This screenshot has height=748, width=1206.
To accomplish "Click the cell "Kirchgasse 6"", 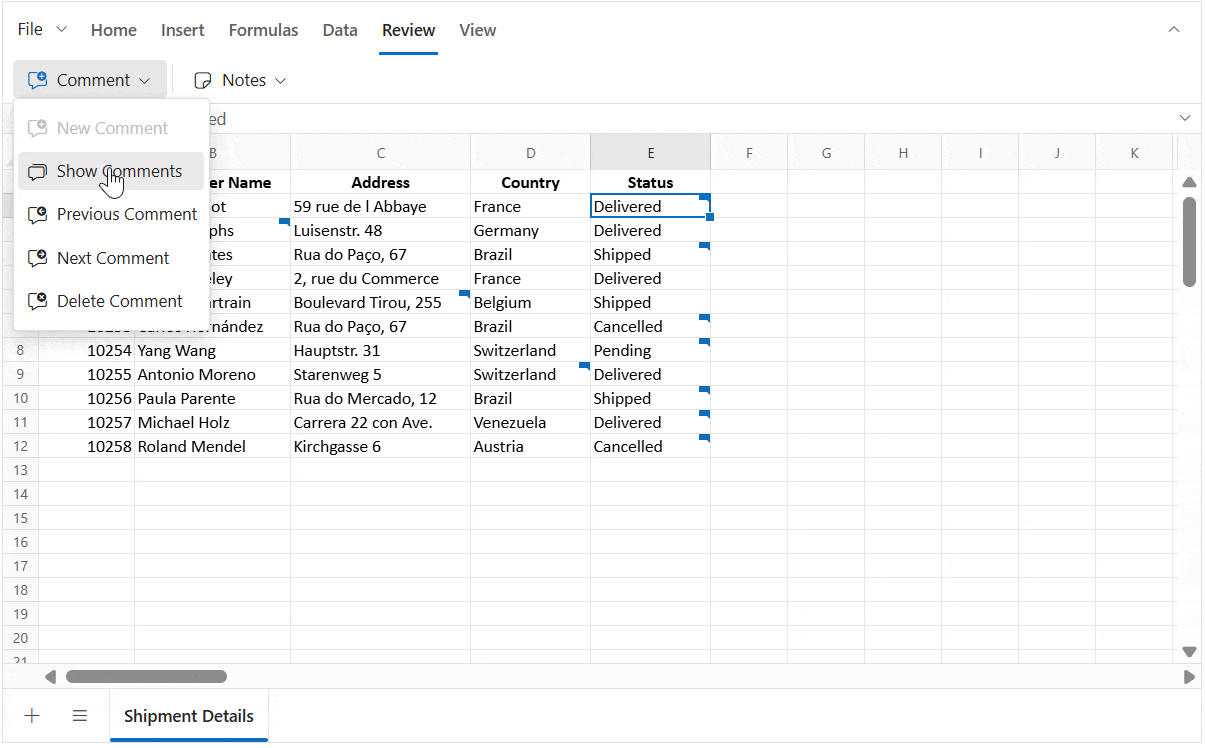I will click(381, 446).
